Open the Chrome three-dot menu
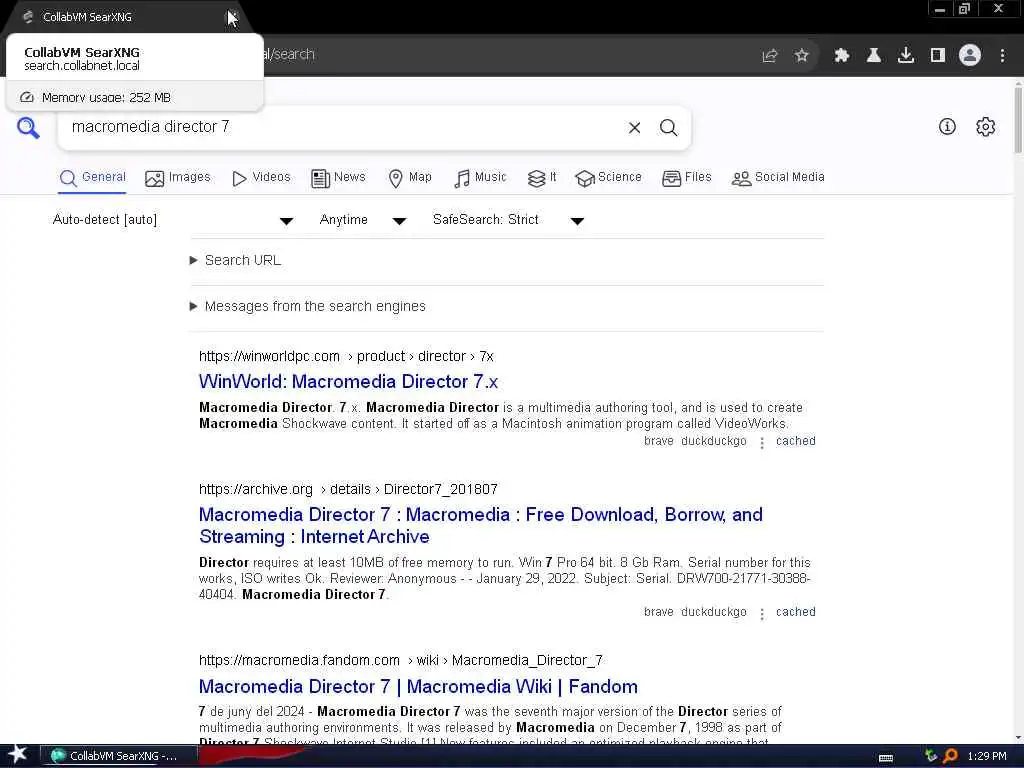Screen dimensions: 1024x768 tap(1002, 56)
